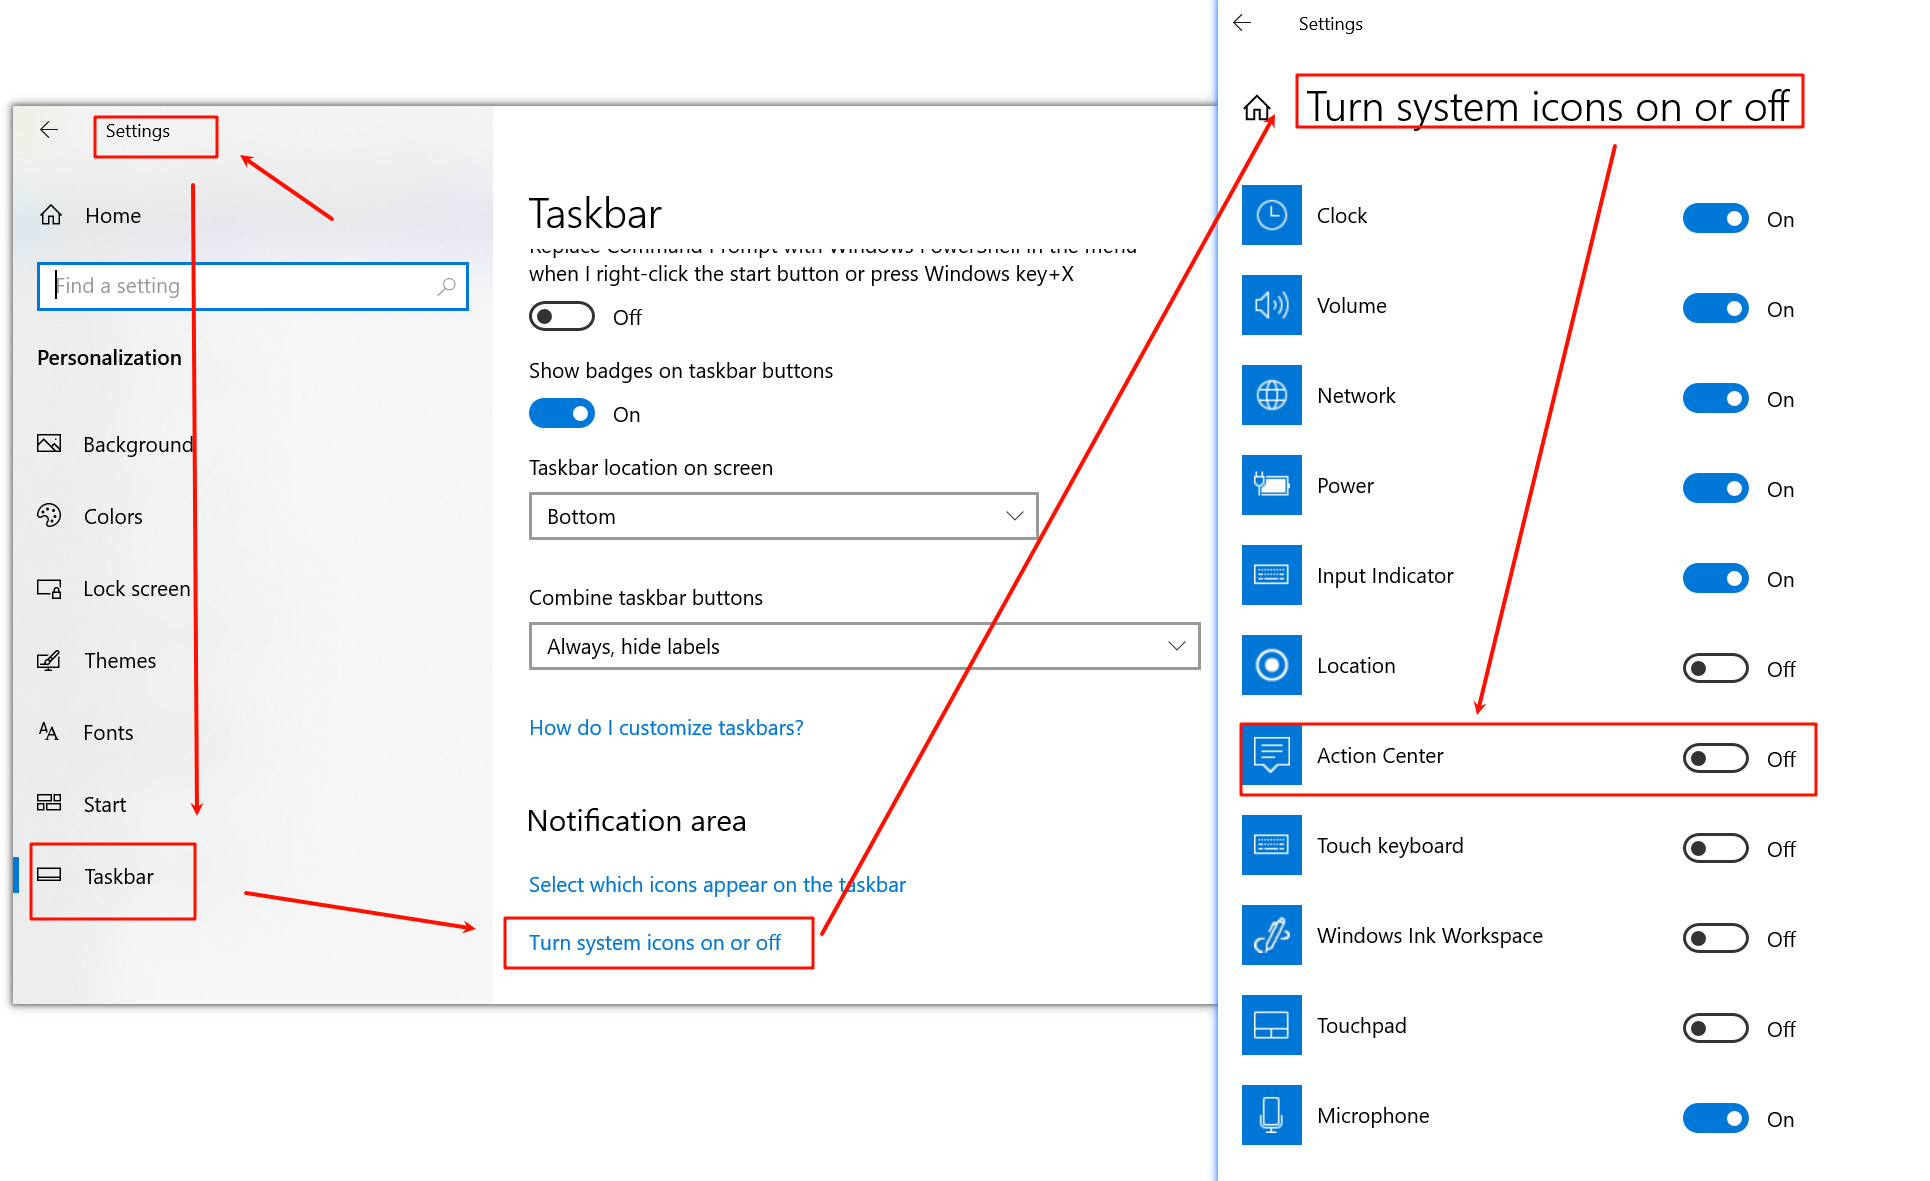Enable the Location system icon toggle
1930x1181 pixels.
[x=1715, y=668]
